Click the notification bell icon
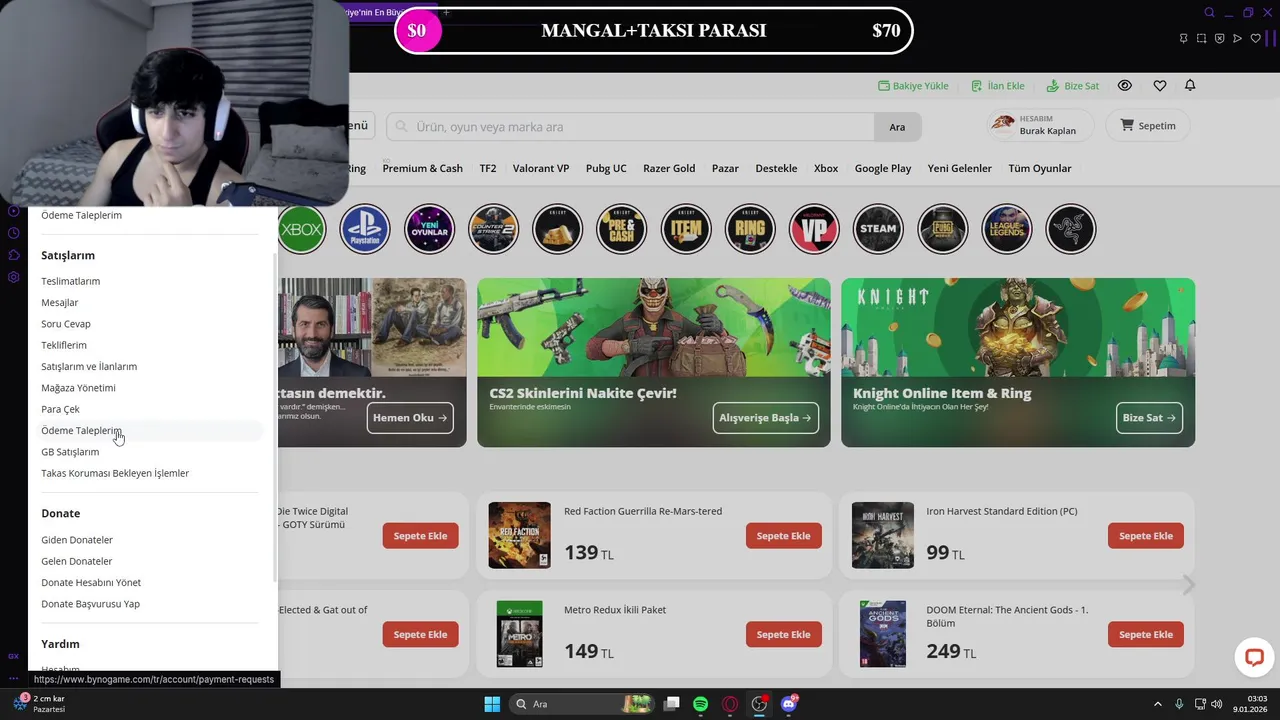The width and height of the screenshot is (1280, 720). (1190, 86)
